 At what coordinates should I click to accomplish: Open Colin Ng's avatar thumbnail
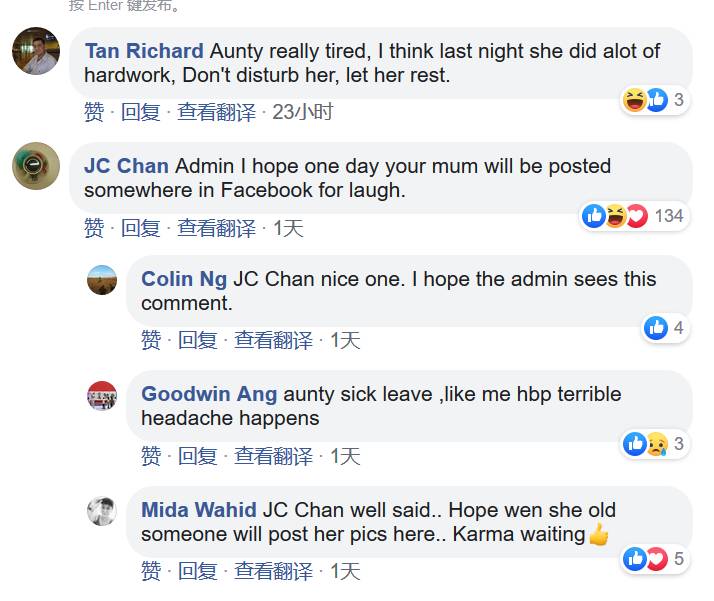pos(102,280)
